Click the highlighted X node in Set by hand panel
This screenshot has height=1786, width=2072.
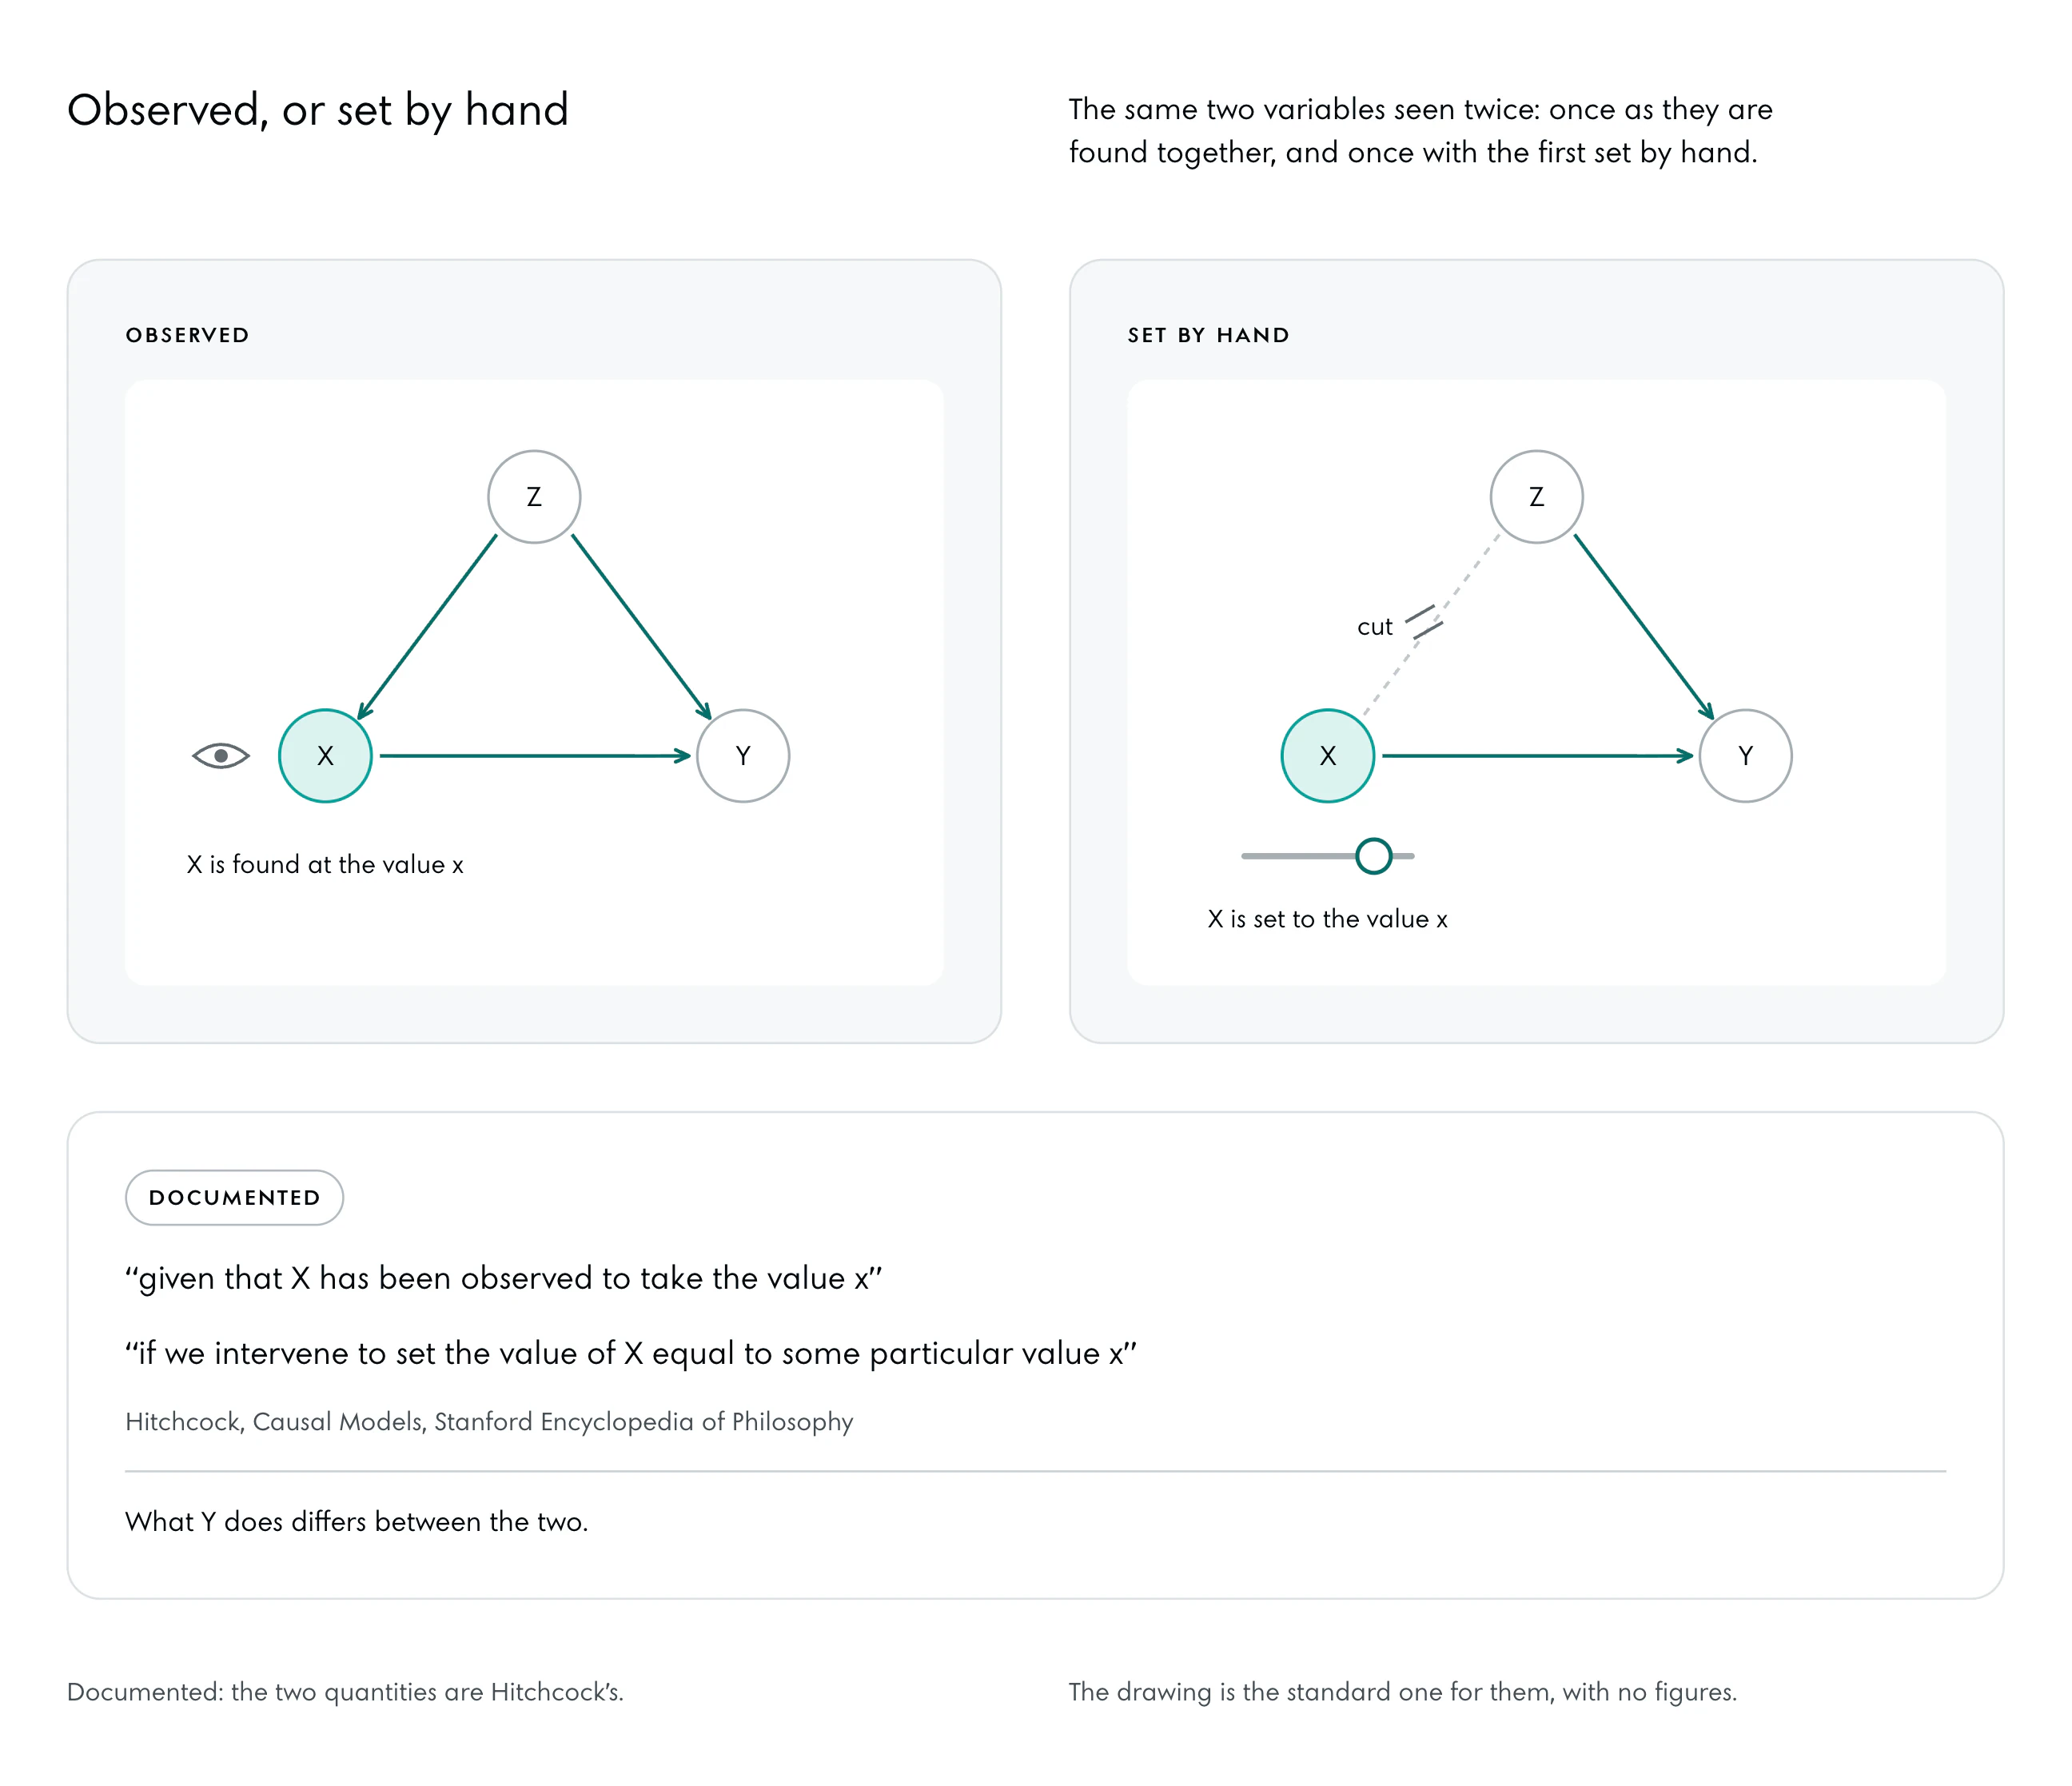pyautogui.click(x=1328, y=756)
